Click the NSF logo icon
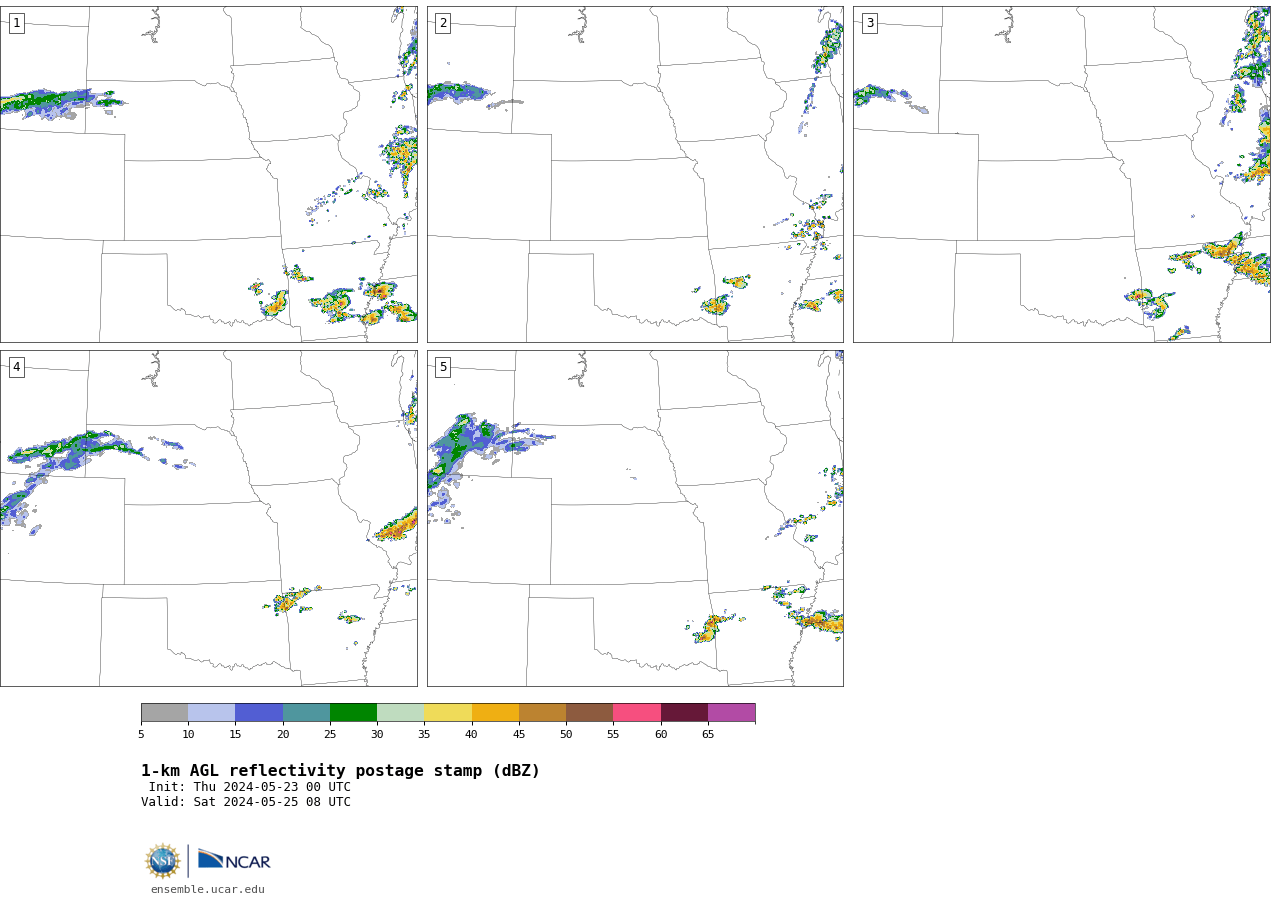This screenshot has height=901, width=1280. click(x=163, y=861)
